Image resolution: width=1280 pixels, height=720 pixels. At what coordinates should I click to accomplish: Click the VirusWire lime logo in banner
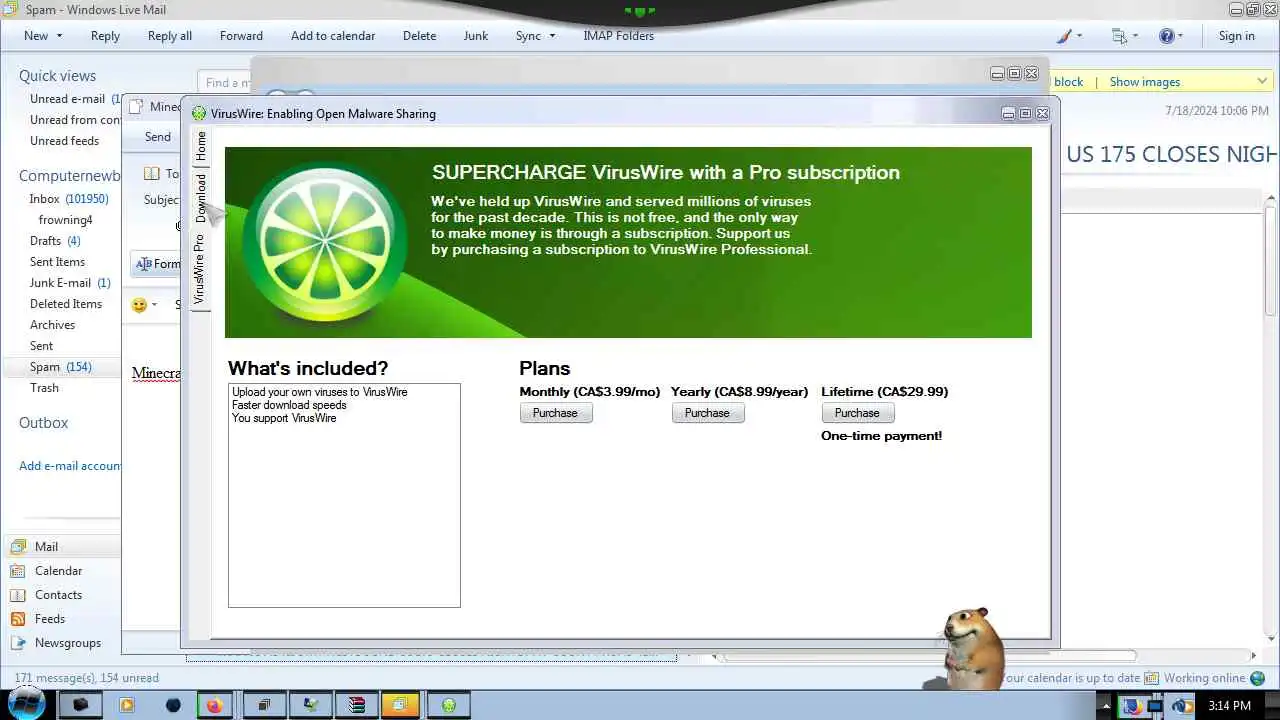[x=325, y=241]
